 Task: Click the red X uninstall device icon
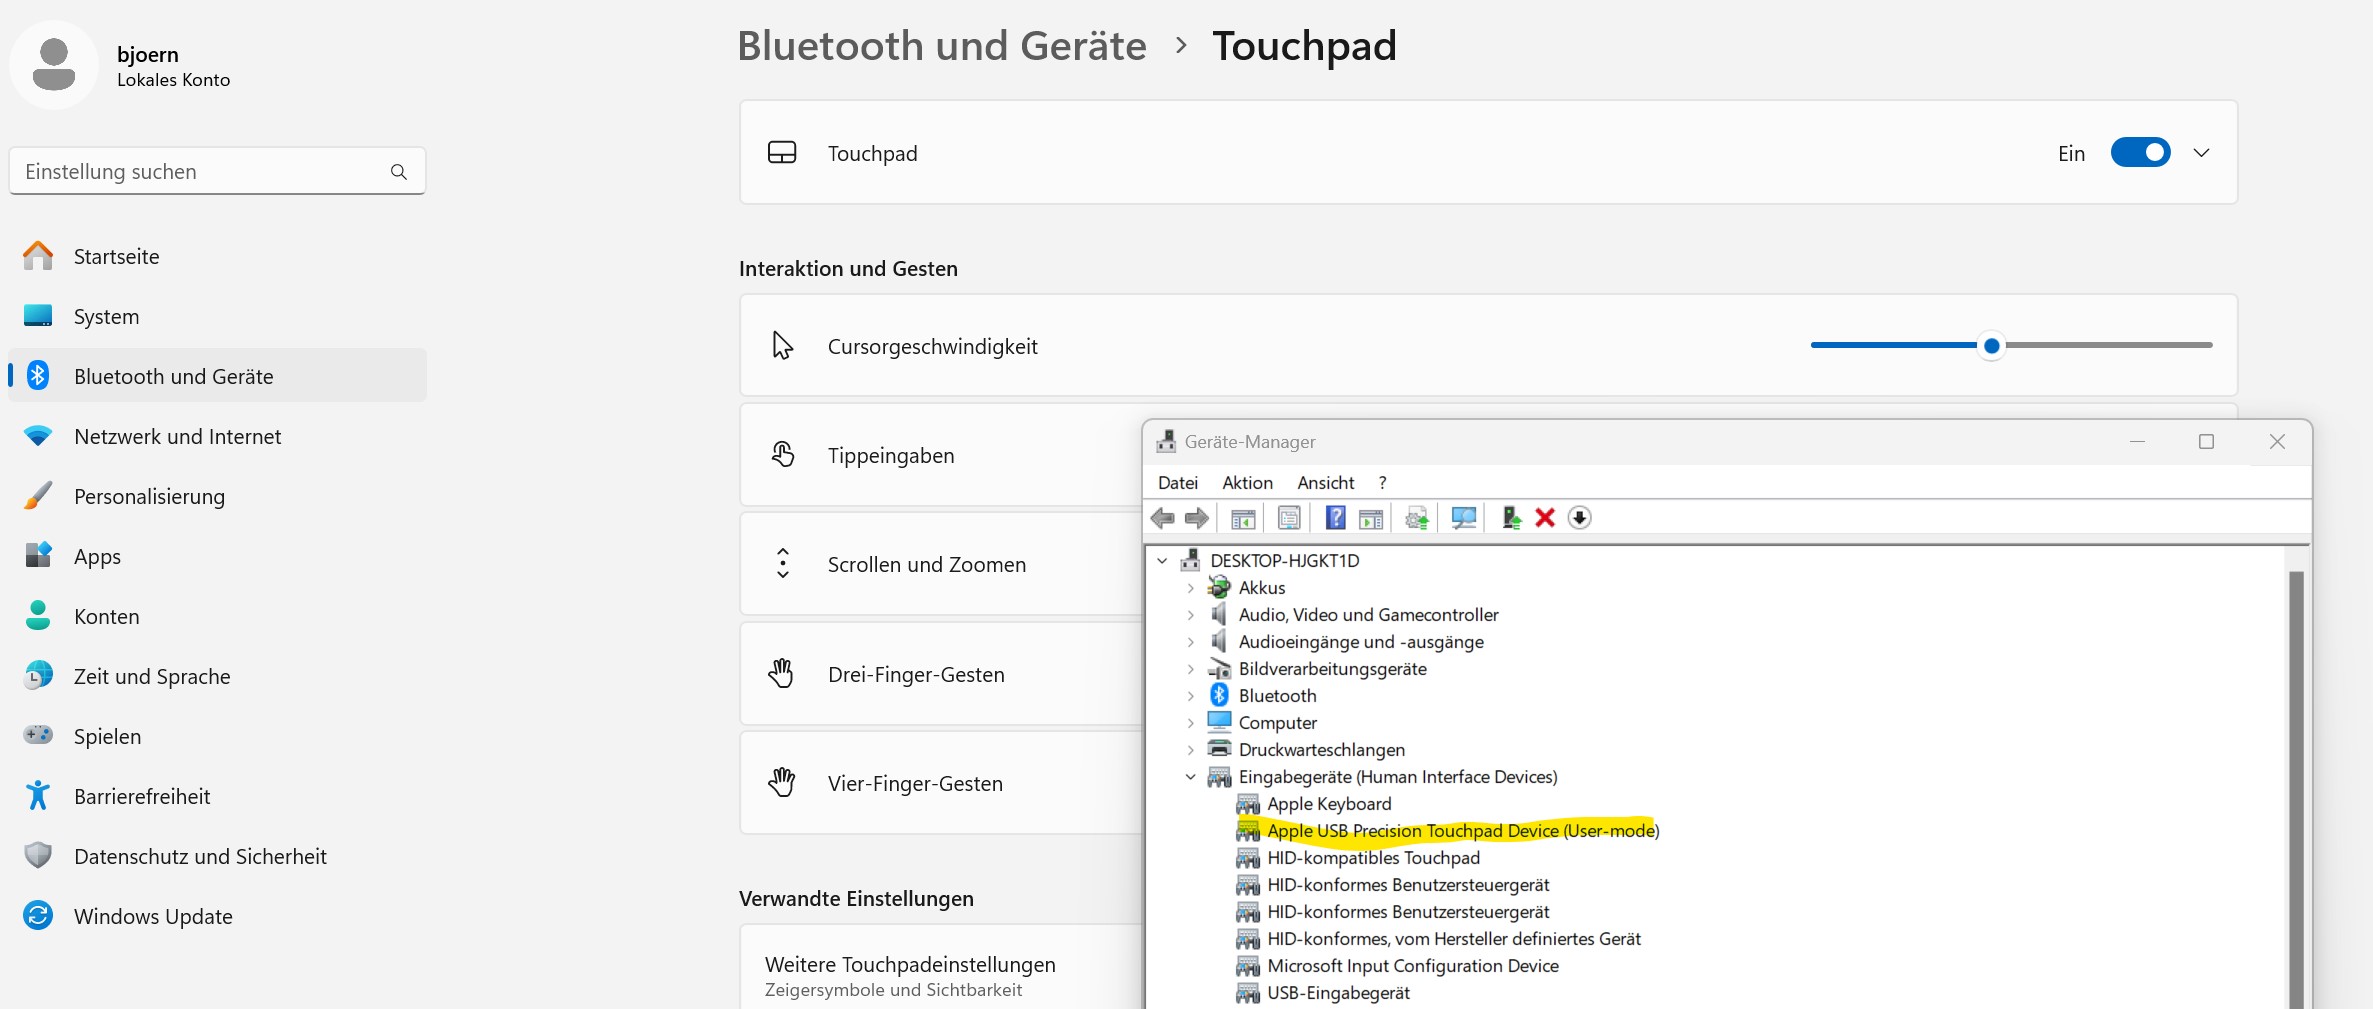1545,518
